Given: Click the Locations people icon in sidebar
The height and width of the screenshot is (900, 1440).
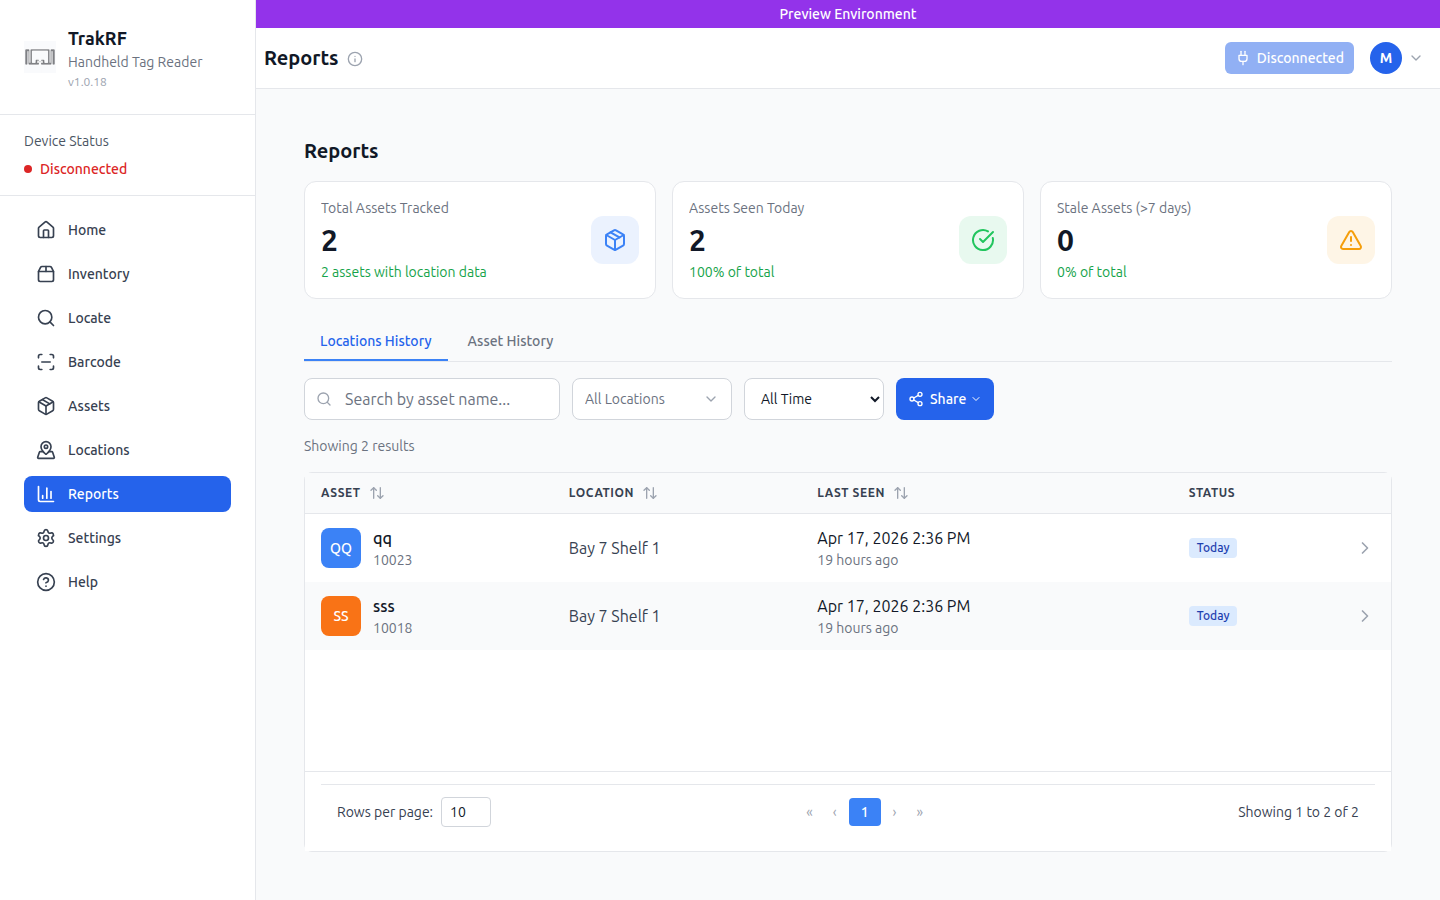Looking at the screenshot, I should tap(46, 449).
